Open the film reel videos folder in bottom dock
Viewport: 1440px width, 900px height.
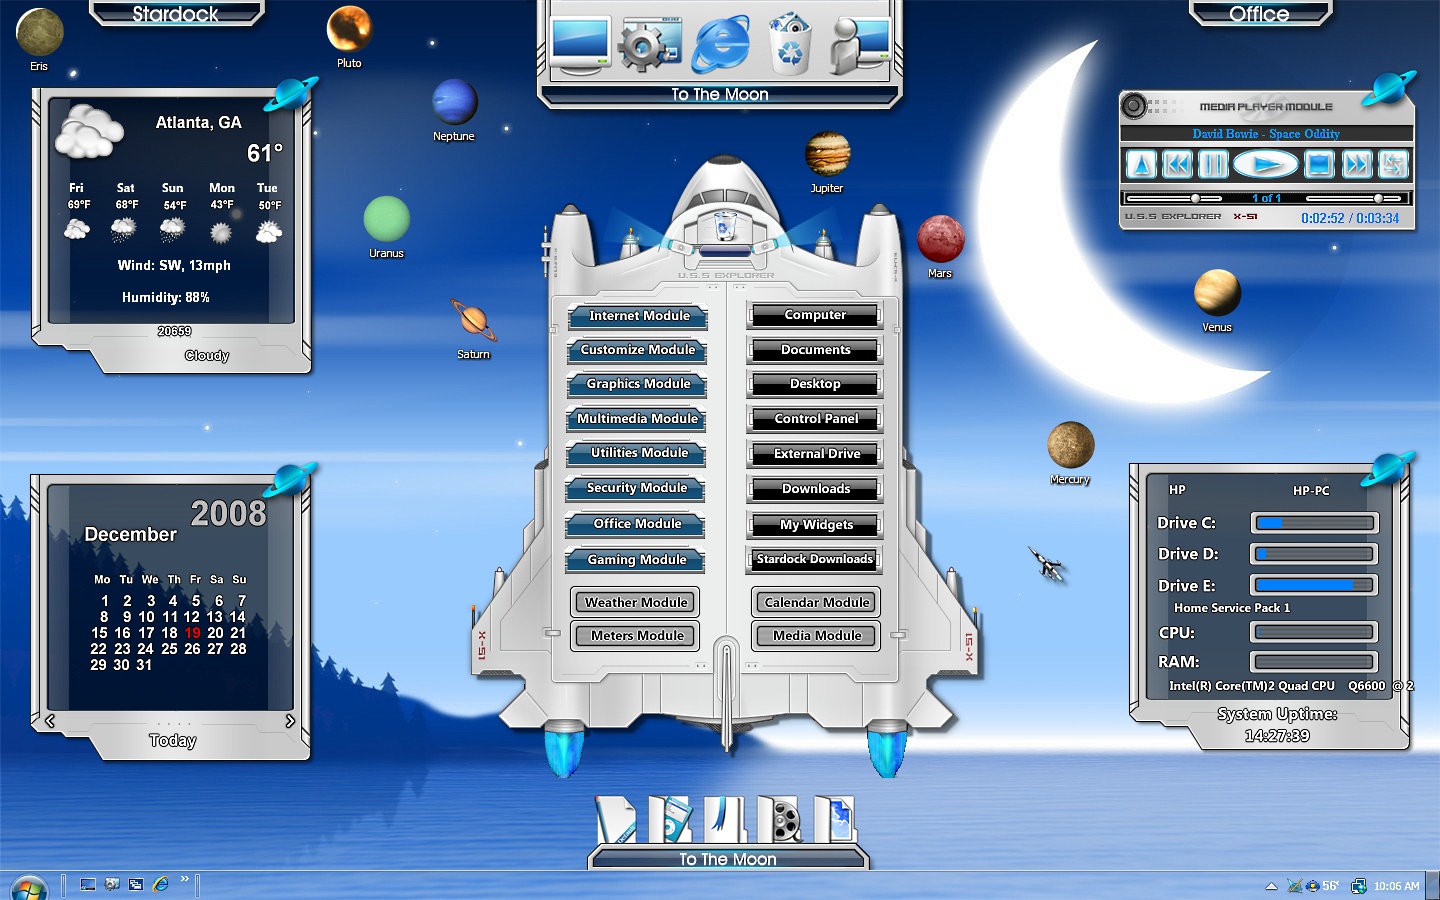pos(780,820)
